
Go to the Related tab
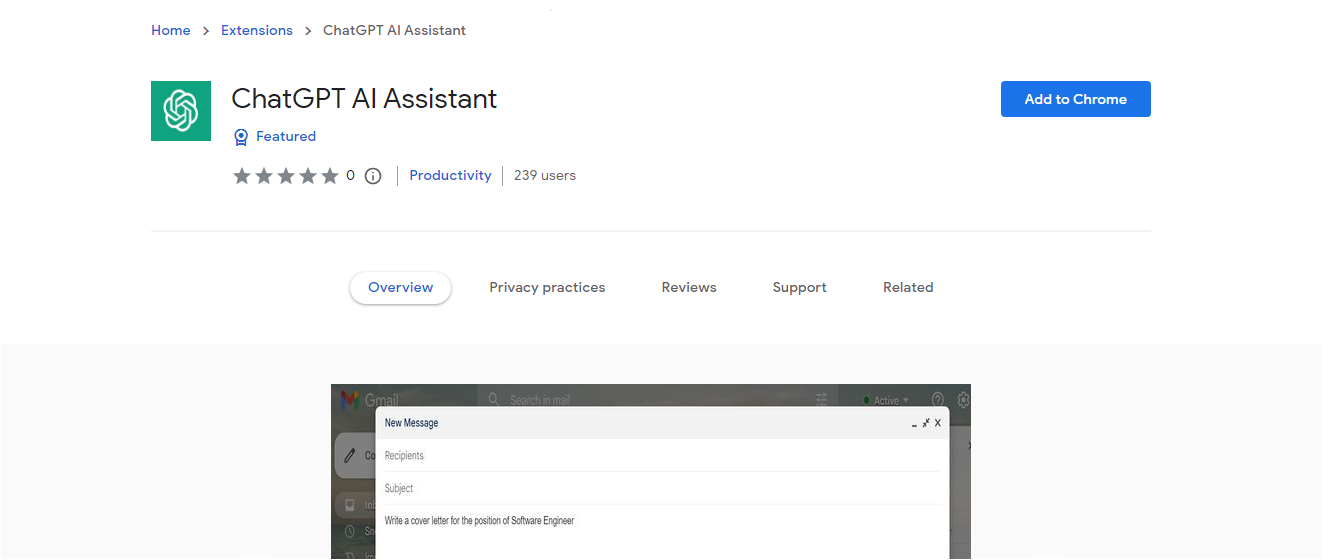coord(908,288)
